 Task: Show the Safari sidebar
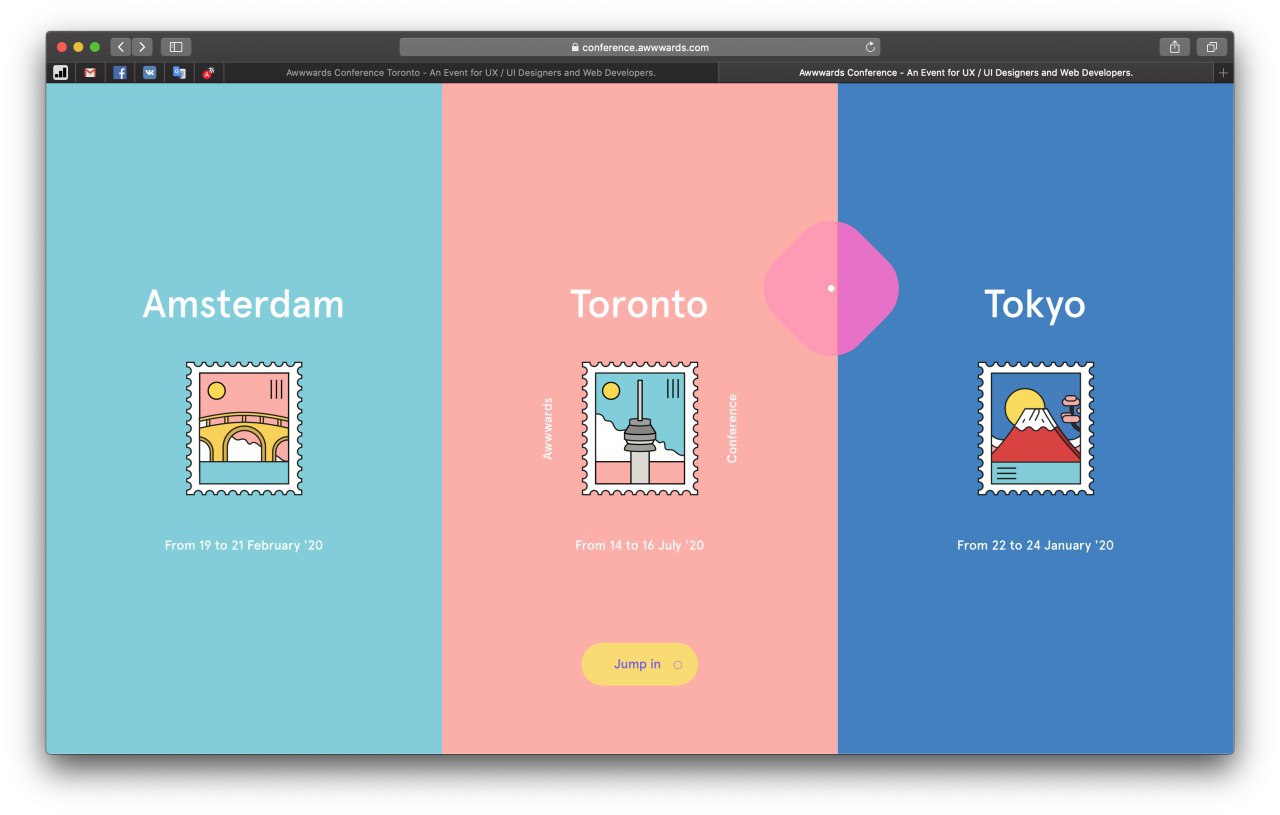point(176,47)
